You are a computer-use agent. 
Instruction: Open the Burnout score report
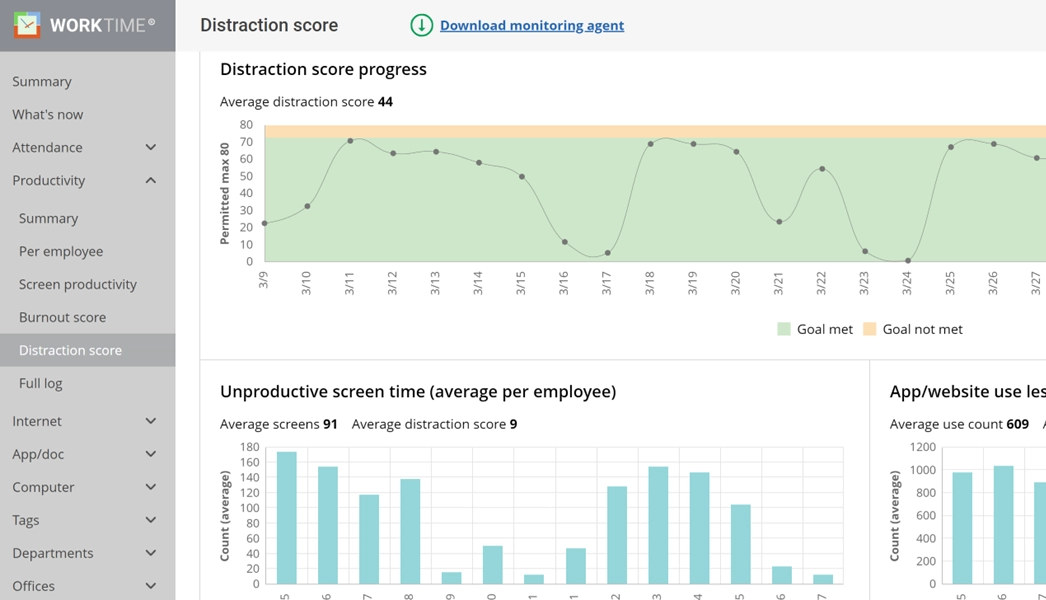pyautogui.click(x=62, y=318)
